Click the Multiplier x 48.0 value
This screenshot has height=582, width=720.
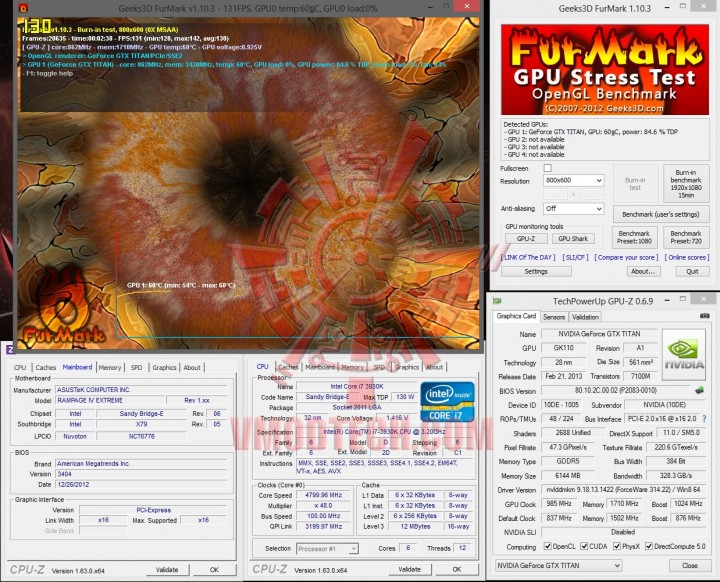pos(325,505)
